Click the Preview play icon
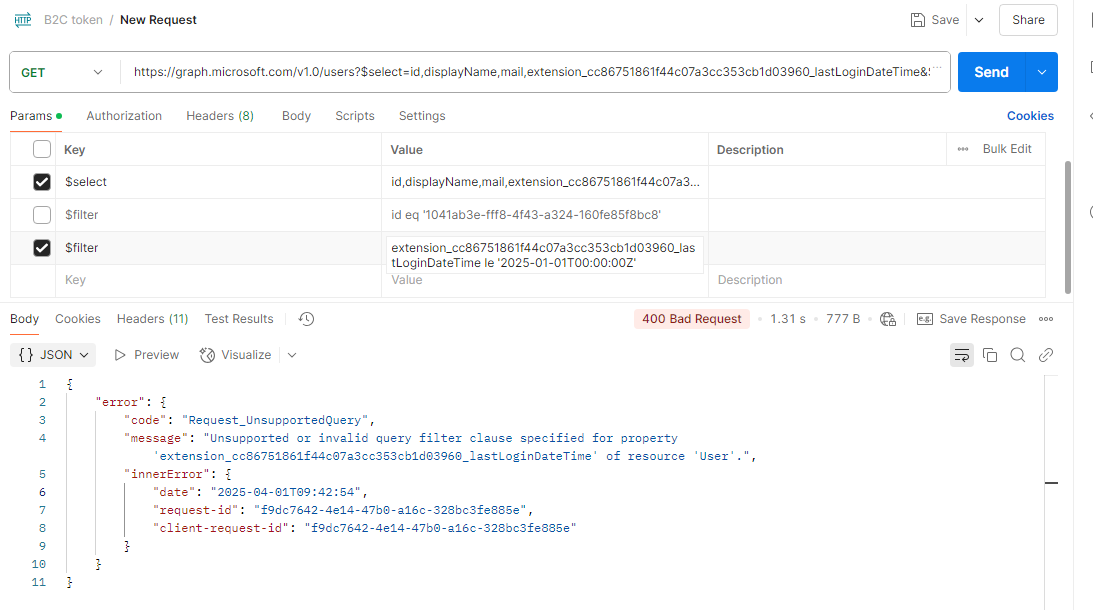Viewport: 1093px width, 610px height. (120, 355)
